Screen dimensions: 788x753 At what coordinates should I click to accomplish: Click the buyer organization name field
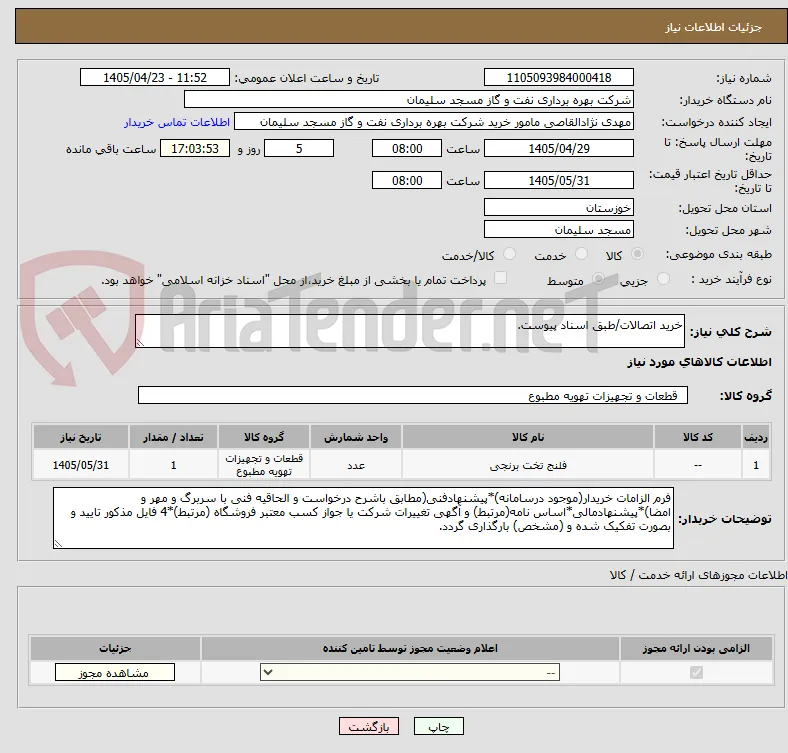409,100
